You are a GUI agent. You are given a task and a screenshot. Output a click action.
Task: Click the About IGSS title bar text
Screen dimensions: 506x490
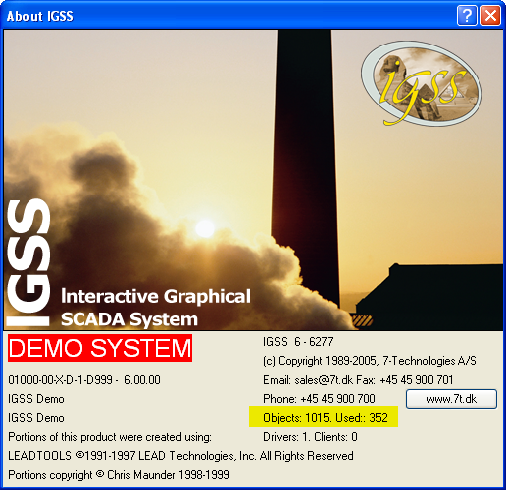click(x=40, y=16)
